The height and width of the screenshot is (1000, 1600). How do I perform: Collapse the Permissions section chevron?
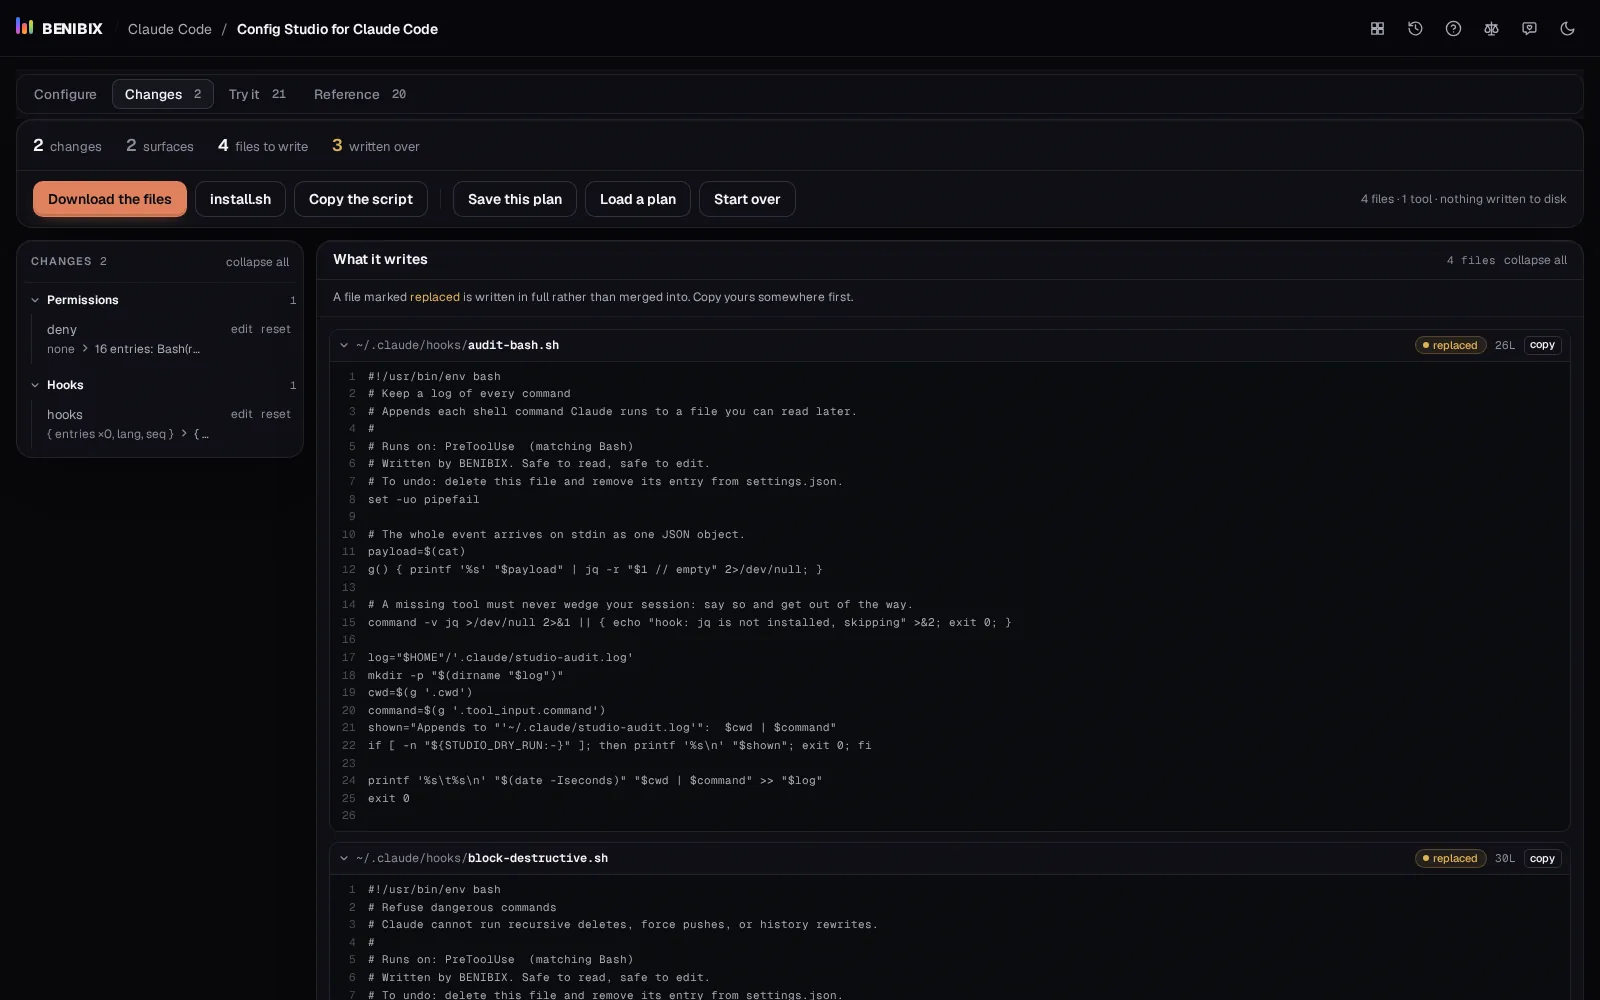click(x=35, y=300)
